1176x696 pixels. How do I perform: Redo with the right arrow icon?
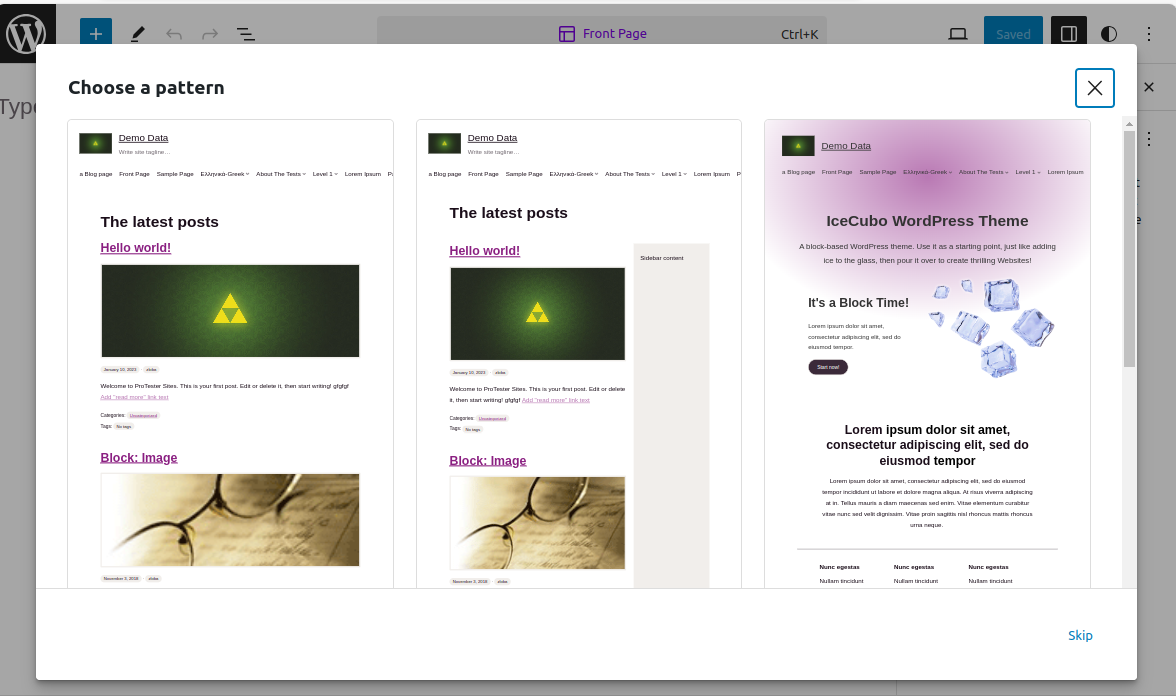pos(210,34)
